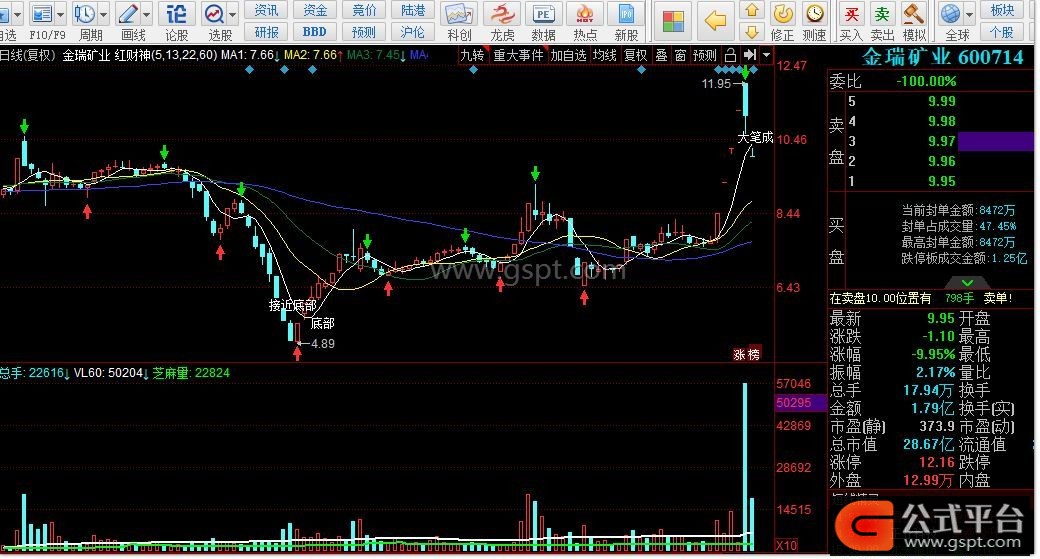Open the 热点 hot topics flame icon
The width and height of the screenshot is (1040, 559).
(x=584, y=14)
